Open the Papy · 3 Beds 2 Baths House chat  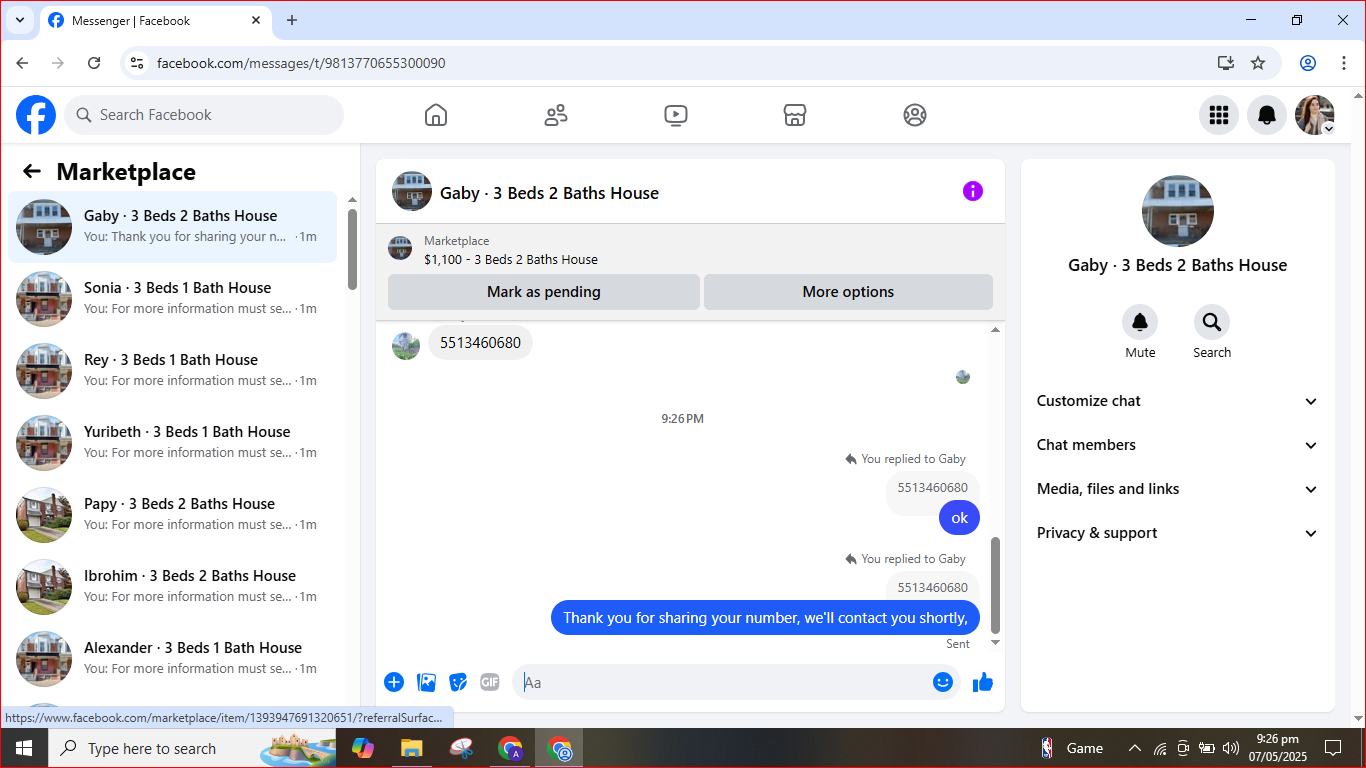click(173, 515)
